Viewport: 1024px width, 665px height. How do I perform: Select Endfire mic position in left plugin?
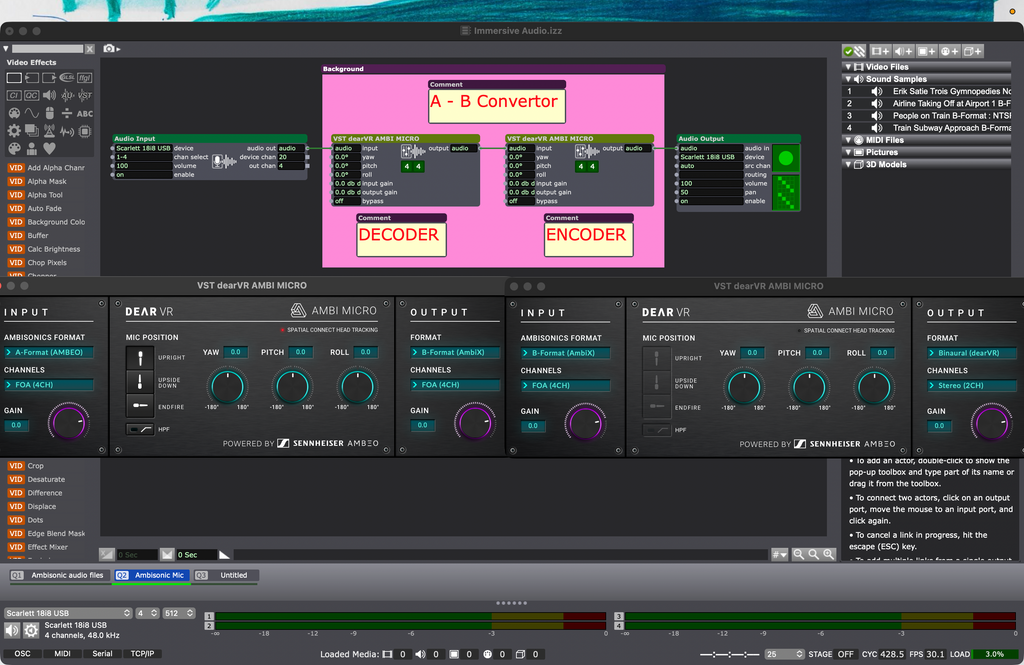tap(140, 405)
